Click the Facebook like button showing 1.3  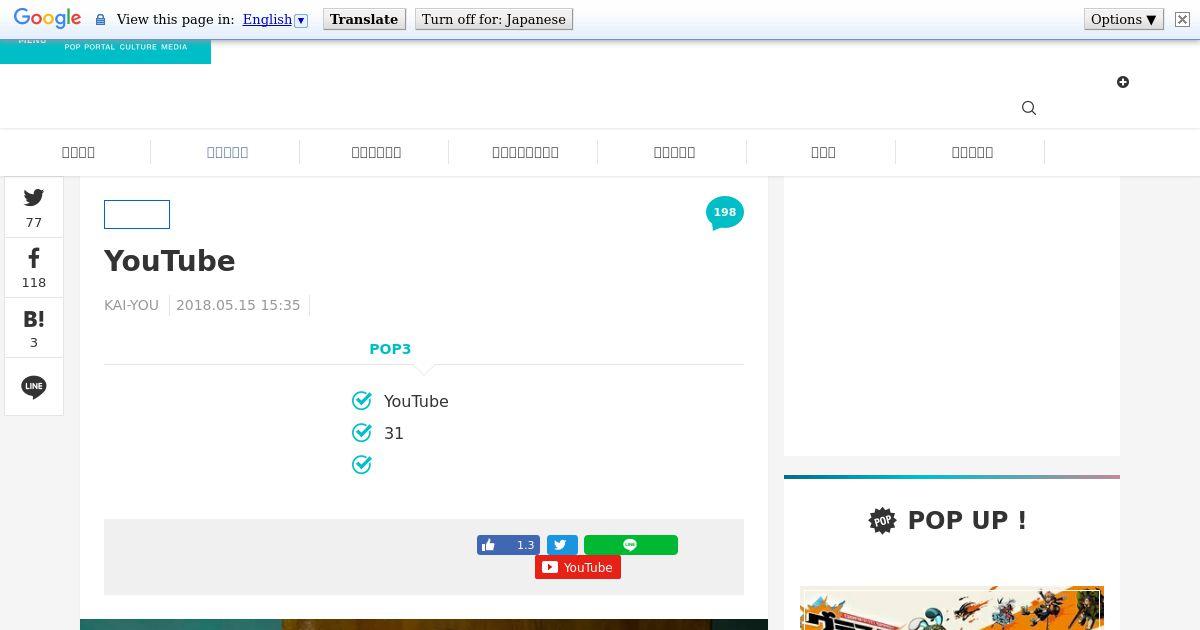click(508, 545)
